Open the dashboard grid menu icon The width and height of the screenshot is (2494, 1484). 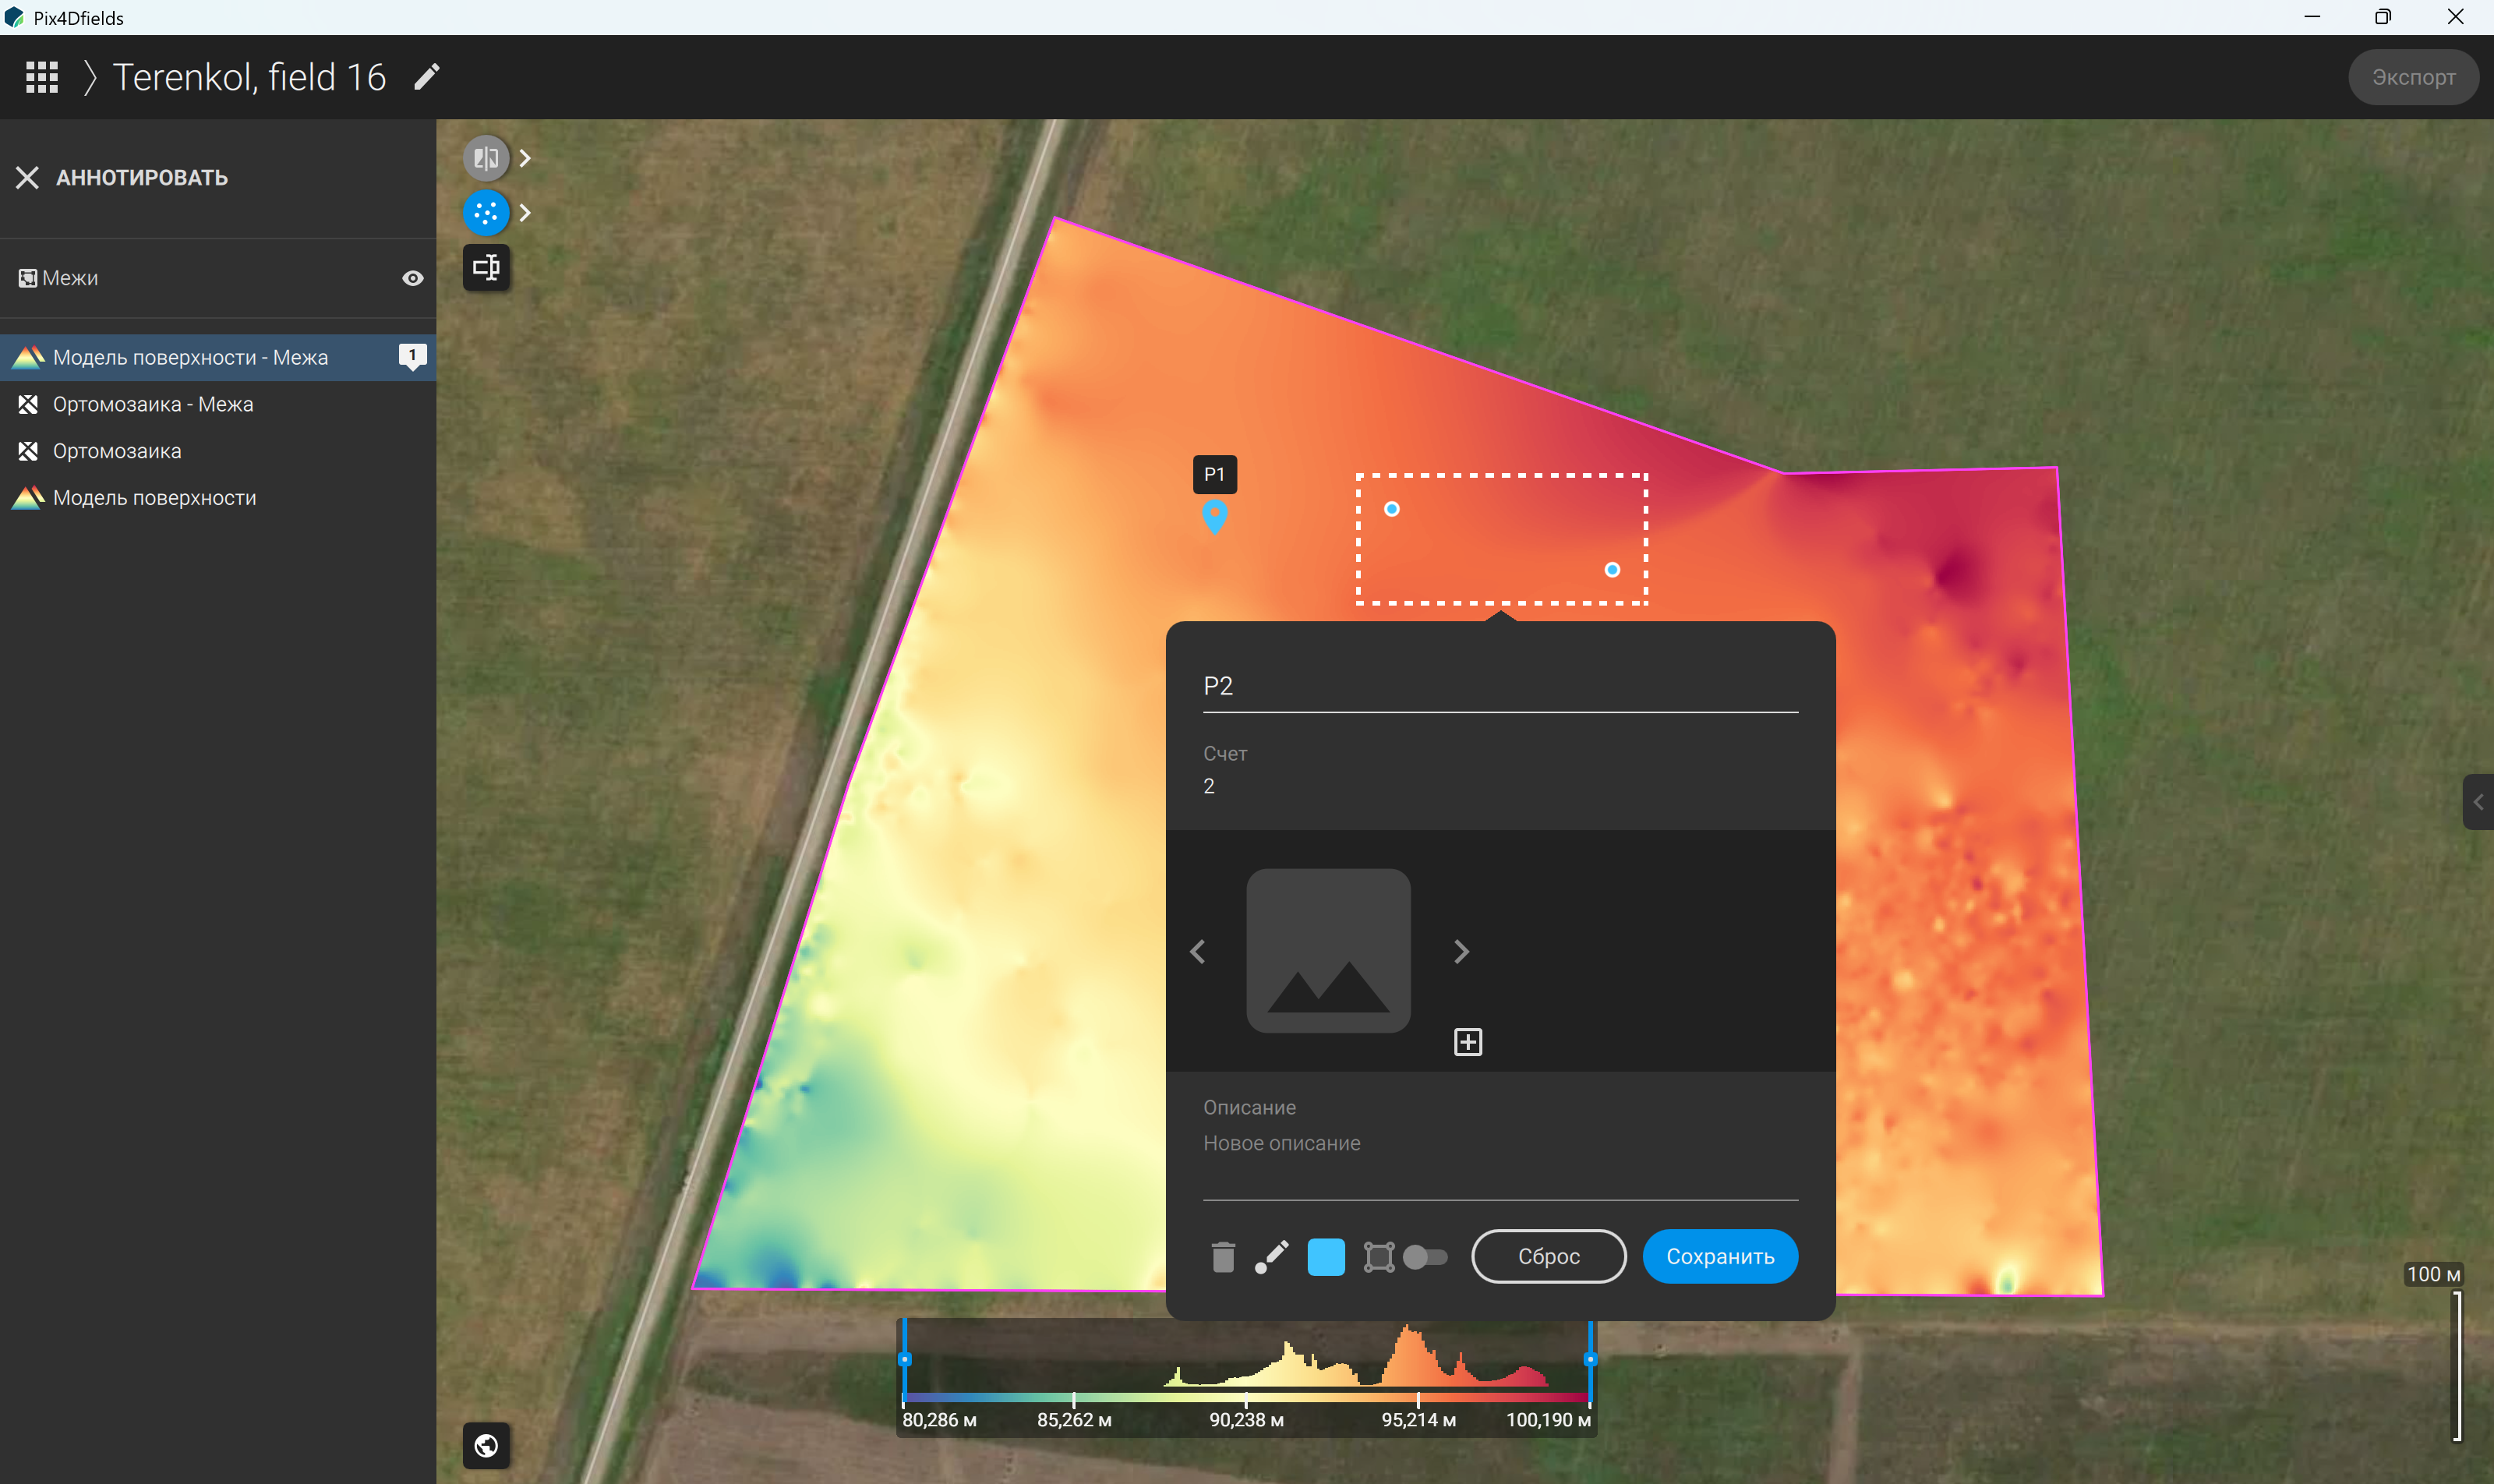coord(42,77)
